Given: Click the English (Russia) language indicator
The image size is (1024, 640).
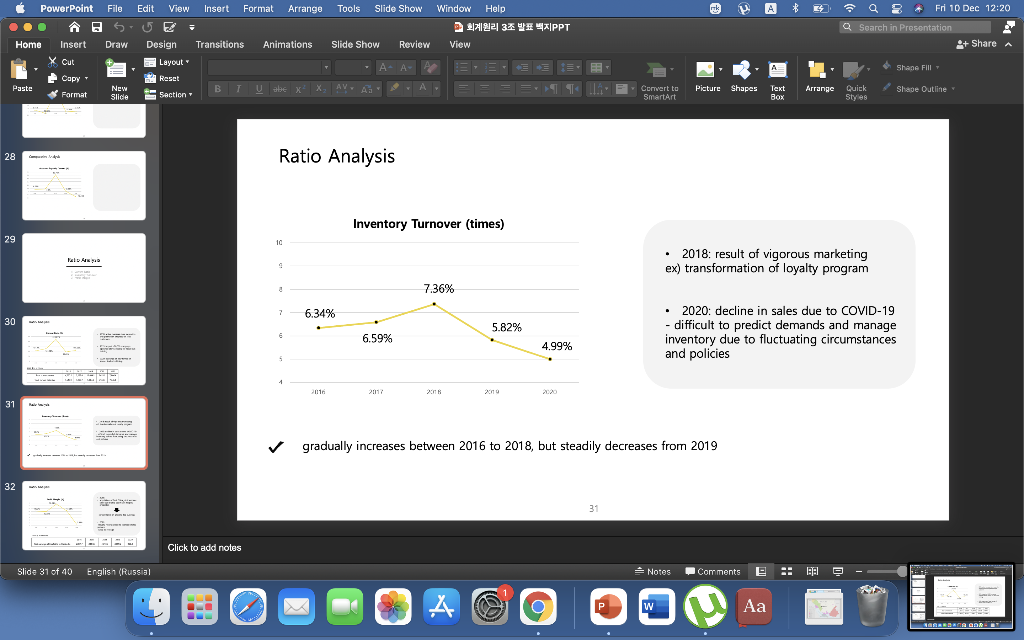Looking at the screenshot, I should (119, 571).
